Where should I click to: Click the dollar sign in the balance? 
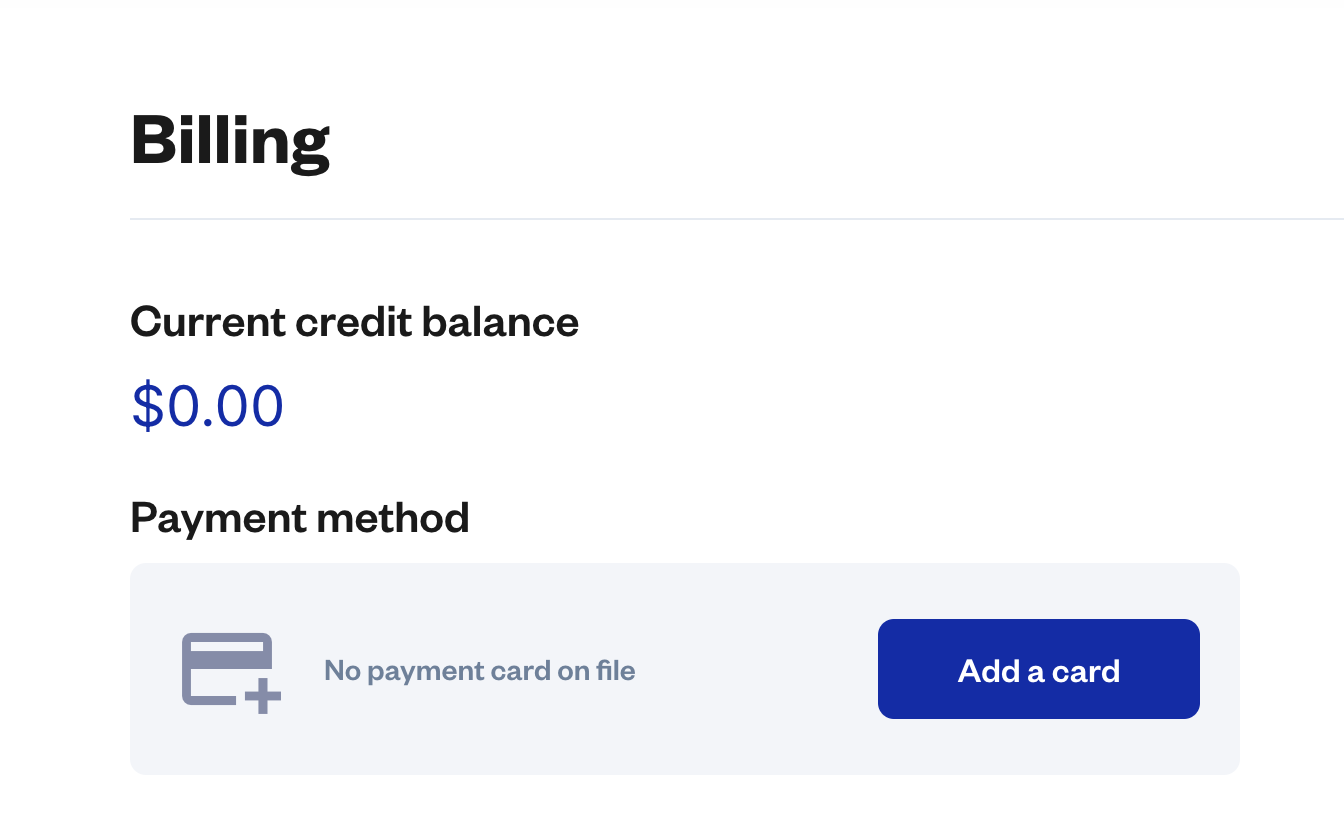(x=146, y=406)
